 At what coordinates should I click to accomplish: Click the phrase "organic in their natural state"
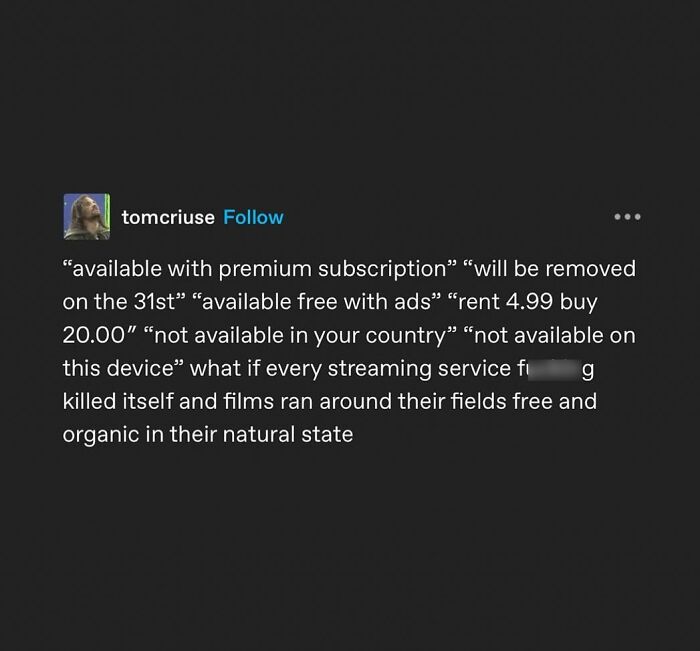[208, 435]
